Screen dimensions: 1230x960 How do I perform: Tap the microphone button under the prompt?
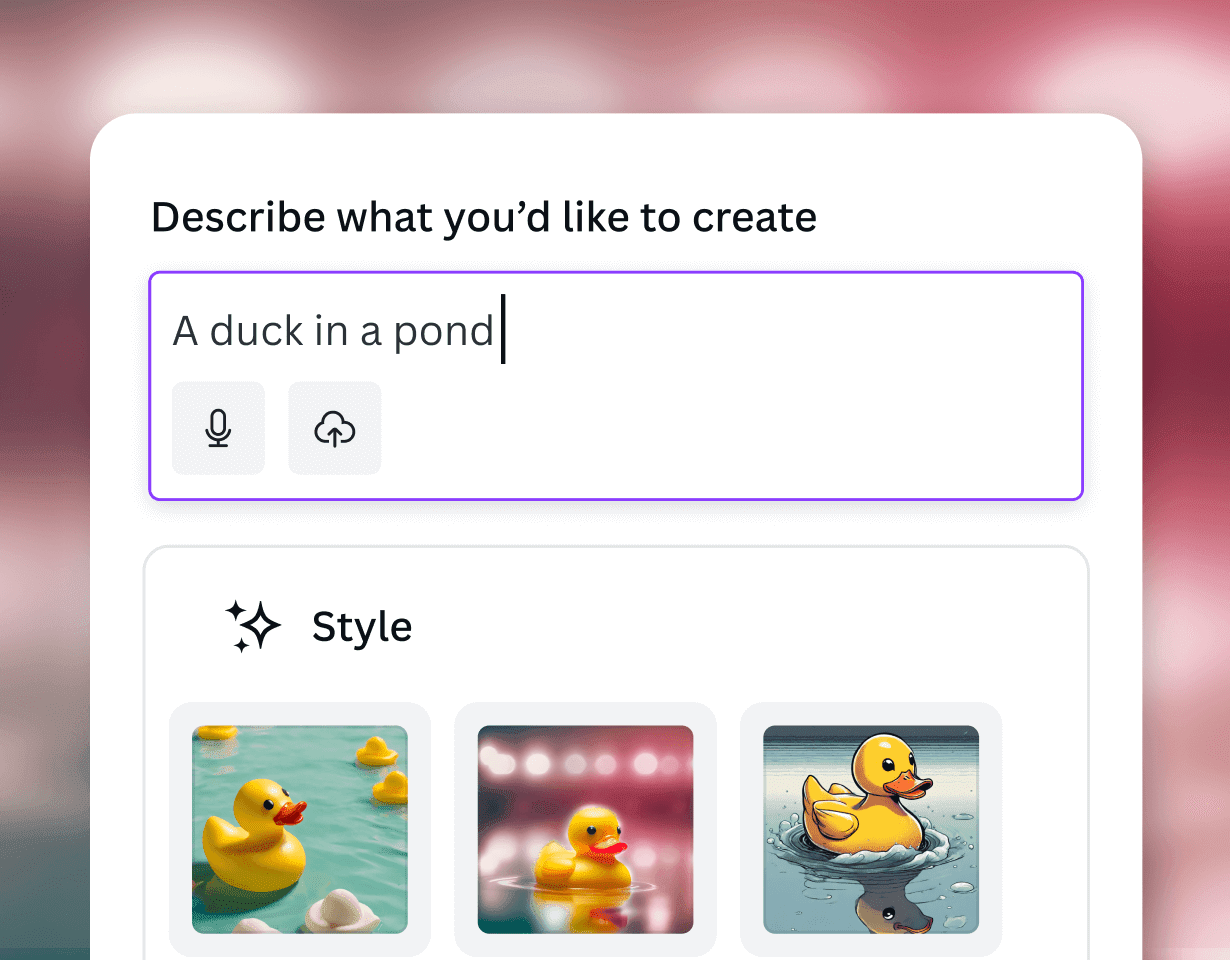click(218, 428)
